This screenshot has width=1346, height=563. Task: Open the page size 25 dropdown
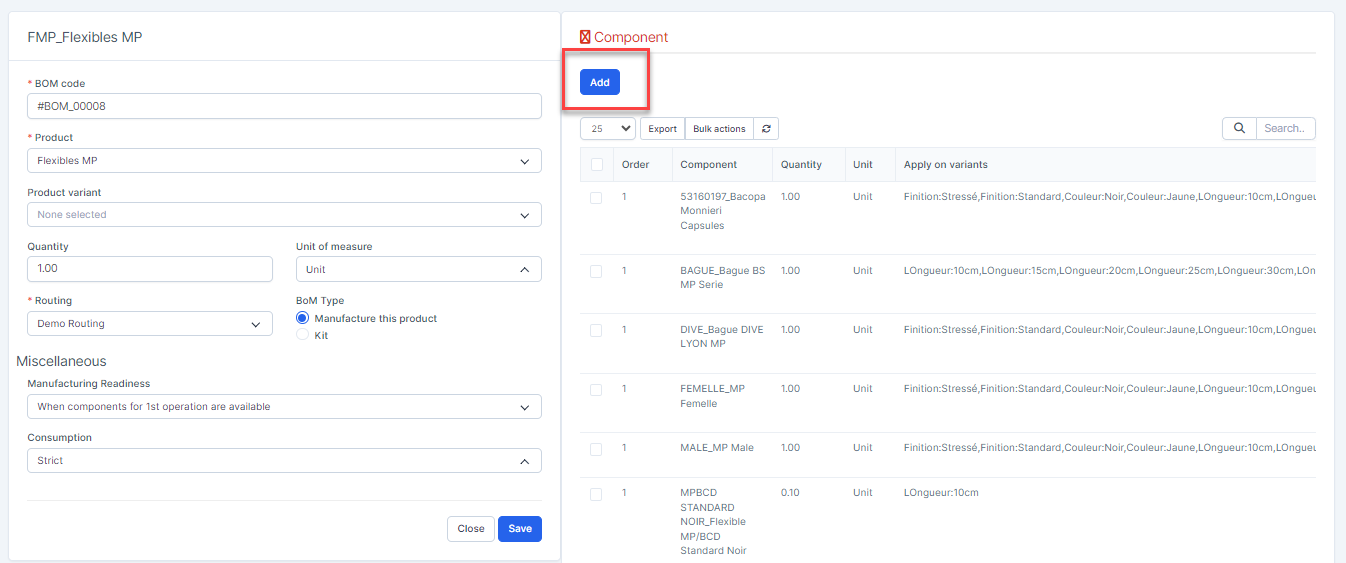pyautogui.click(x=608, y=129)
